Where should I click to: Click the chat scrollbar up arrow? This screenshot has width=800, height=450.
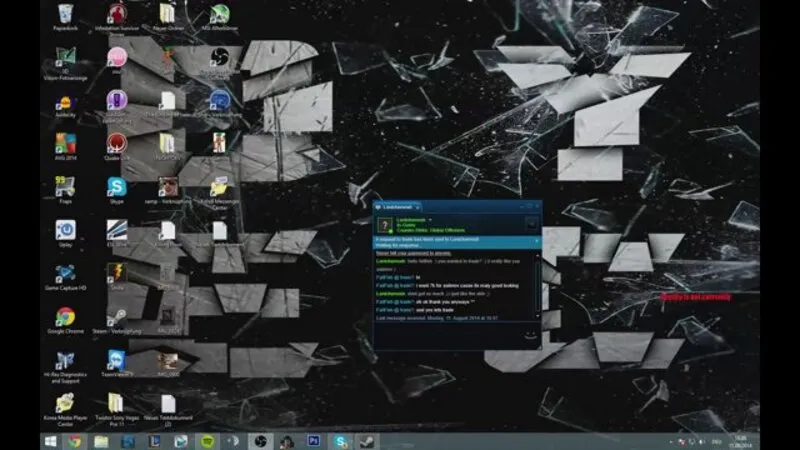coord(537,254)
